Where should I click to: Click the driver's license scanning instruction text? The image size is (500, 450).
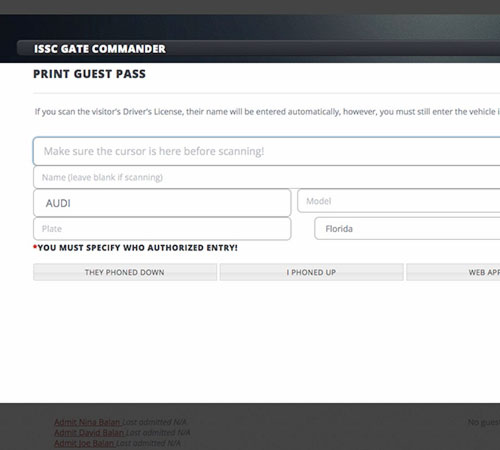tap(267, 112)
